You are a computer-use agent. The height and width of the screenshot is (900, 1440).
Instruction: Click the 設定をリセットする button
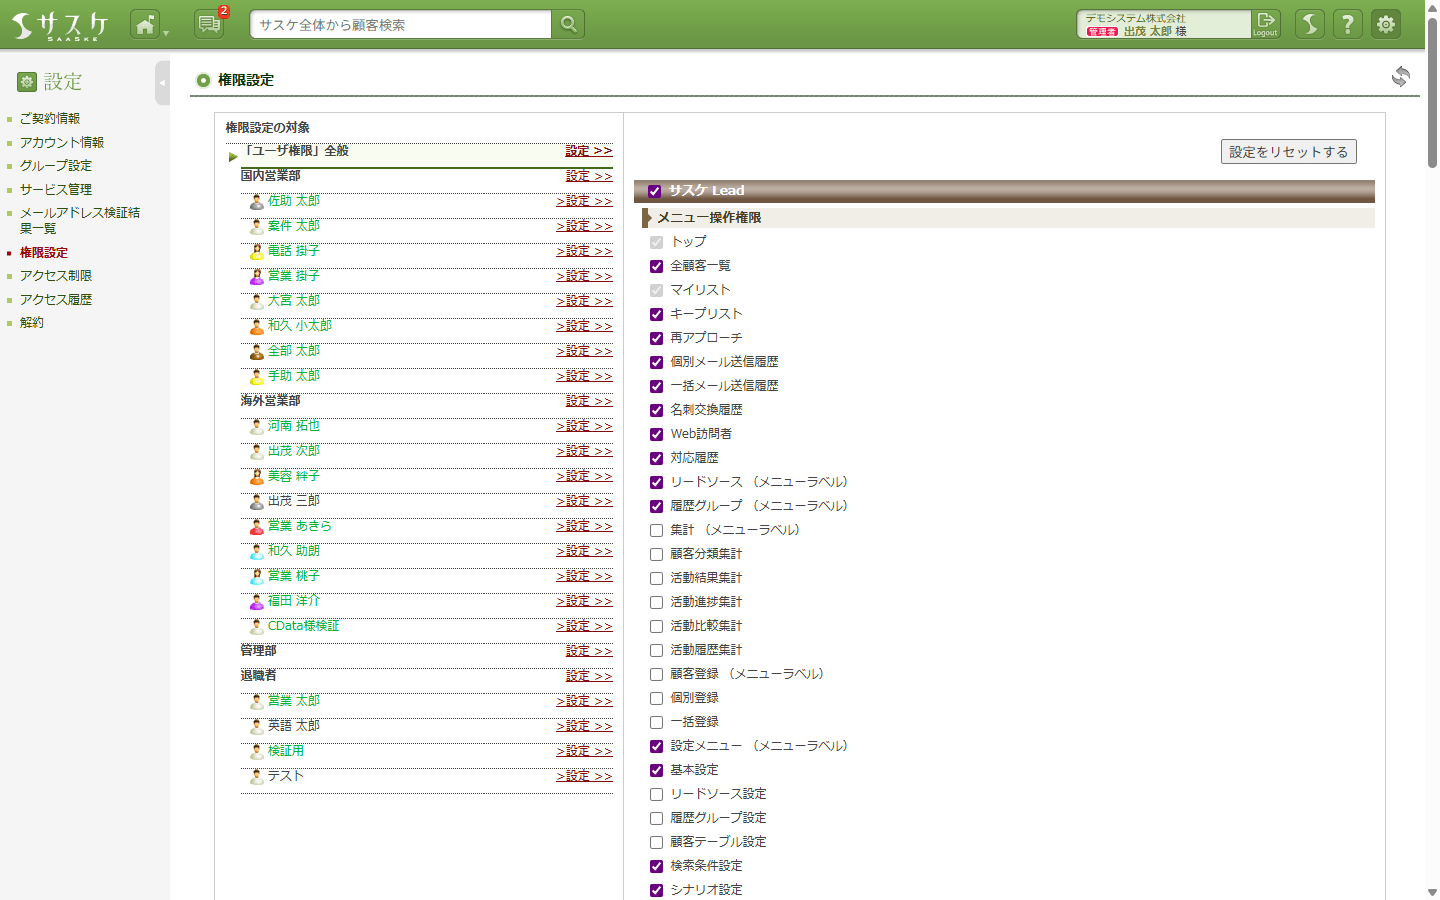tap(1288, 152)
